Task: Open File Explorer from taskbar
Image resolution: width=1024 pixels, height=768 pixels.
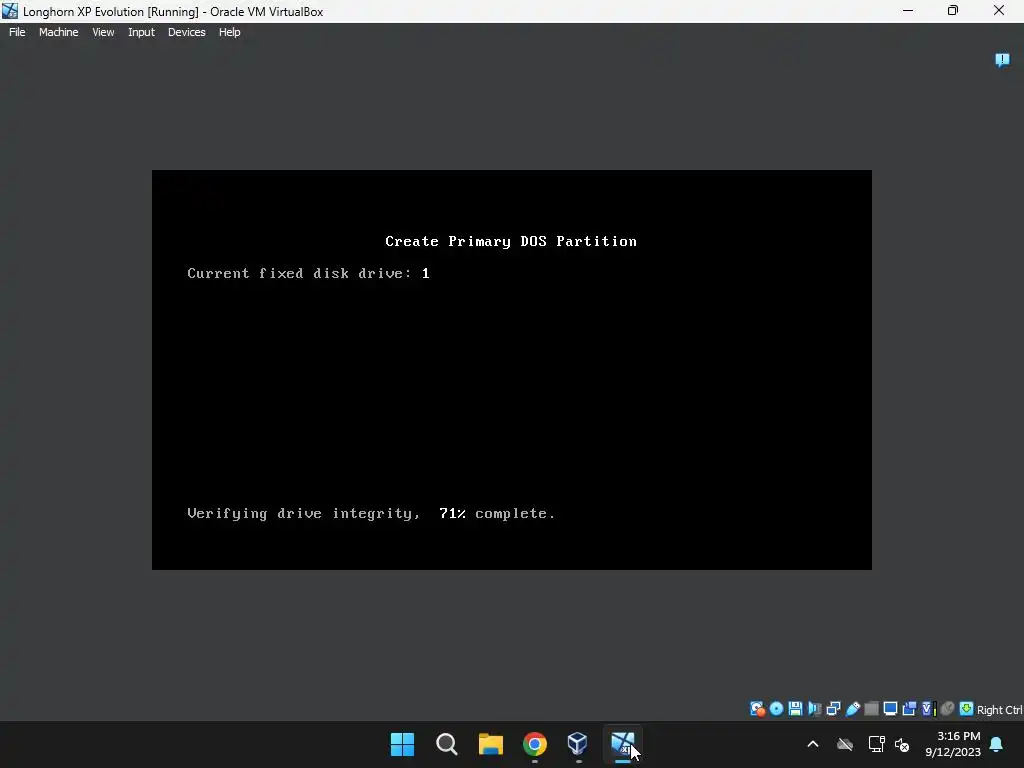Action: pos(490,744)
